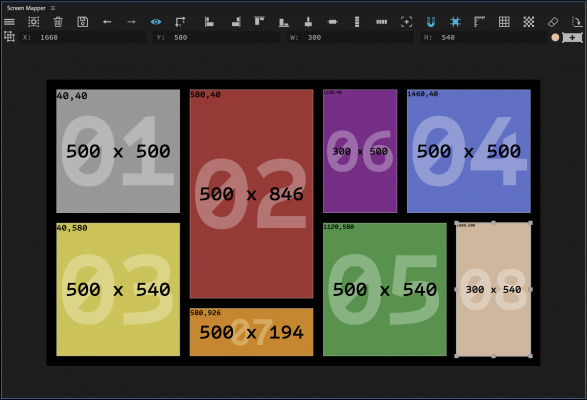587x400 pixels.
Task: Open the hamburger menu in the toolbar
Action: 9,22
